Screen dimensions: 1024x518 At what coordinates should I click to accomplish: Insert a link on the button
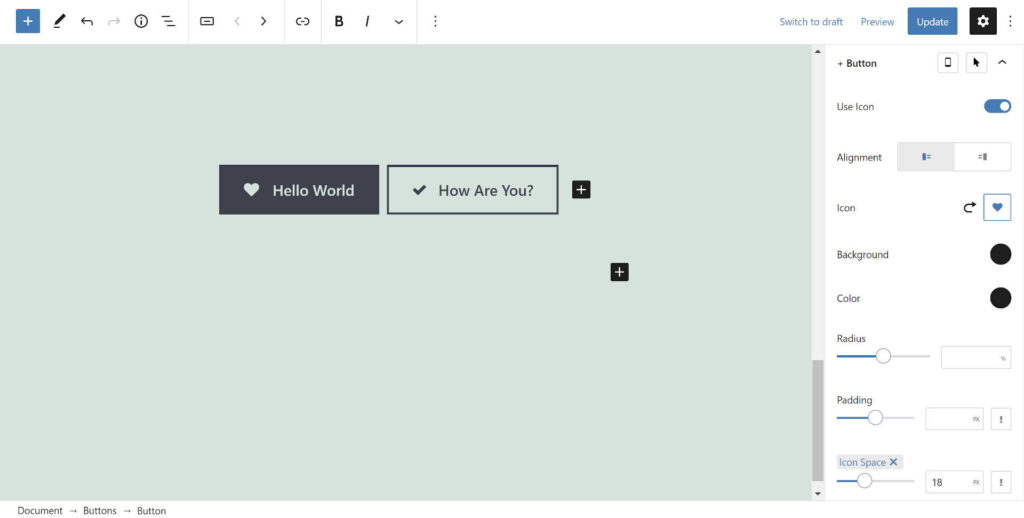pos(302,21)
